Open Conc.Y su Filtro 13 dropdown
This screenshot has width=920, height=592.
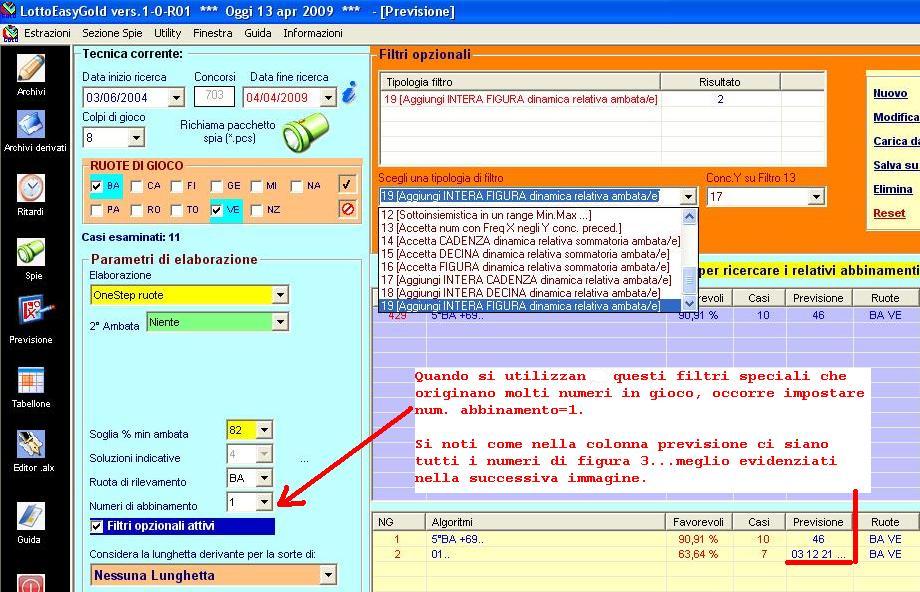(816, 197)
